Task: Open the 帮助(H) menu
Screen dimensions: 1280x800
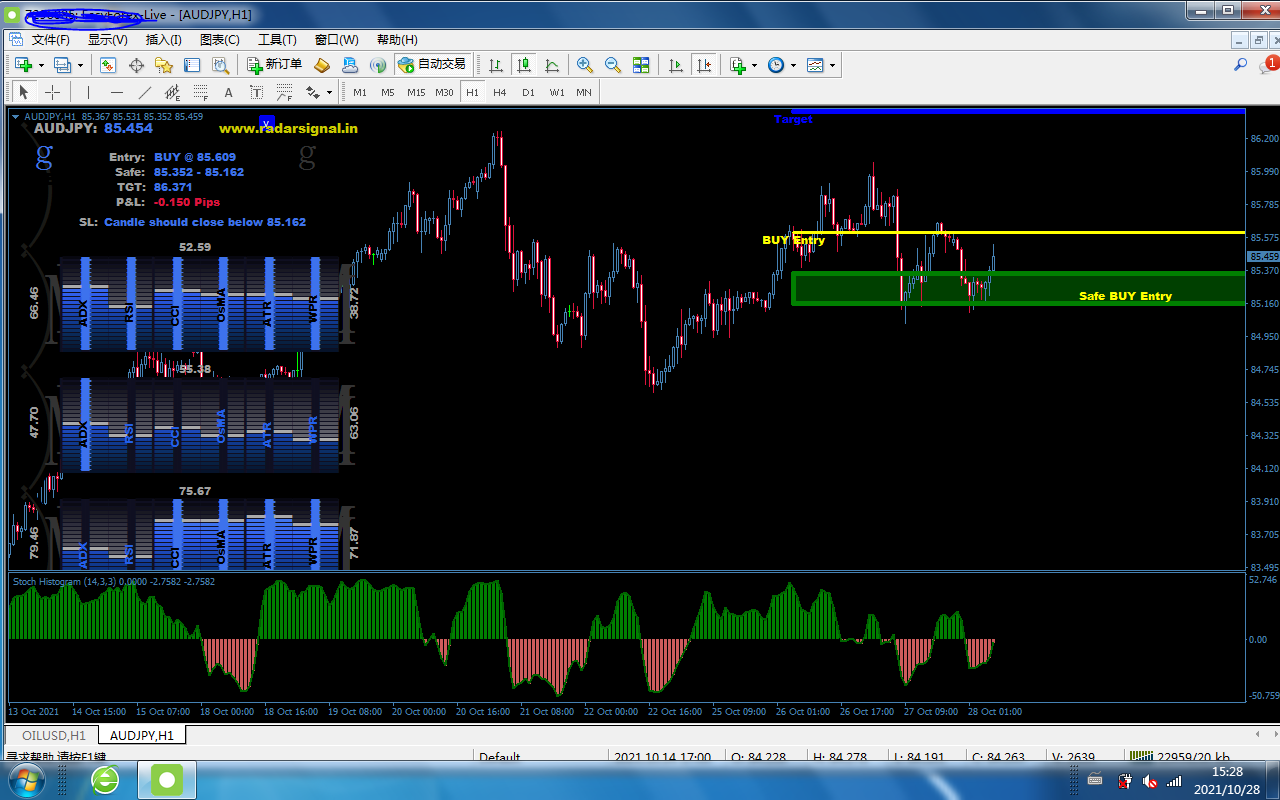Action: (x=397, y=40)
